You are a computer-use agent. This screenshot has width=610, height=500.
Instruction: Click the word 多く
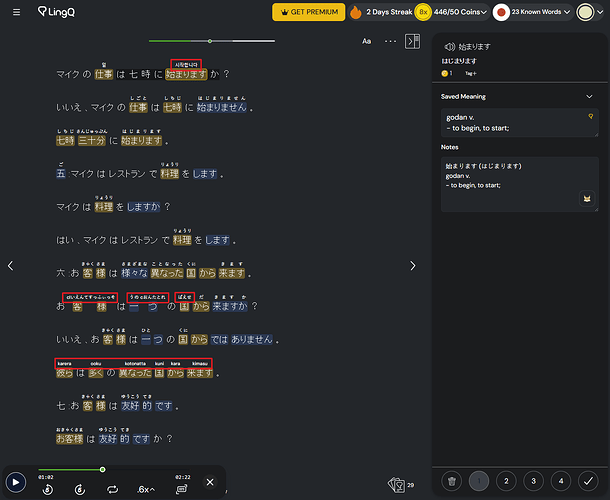click(x=96, y=373)
